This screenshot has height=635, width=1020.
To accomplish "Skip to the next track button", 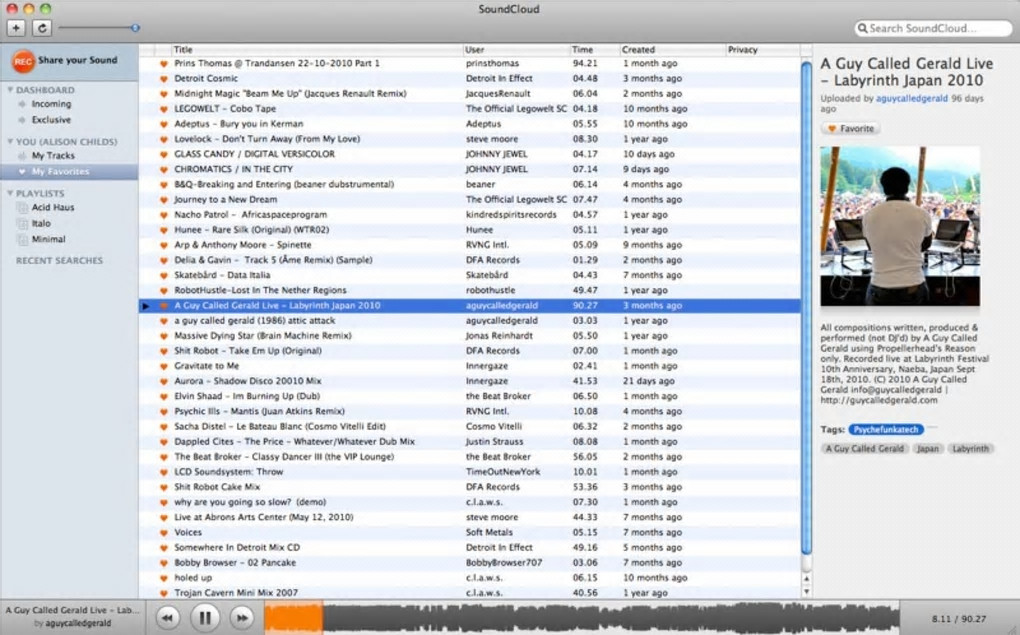I will click(x=241, y=617).
